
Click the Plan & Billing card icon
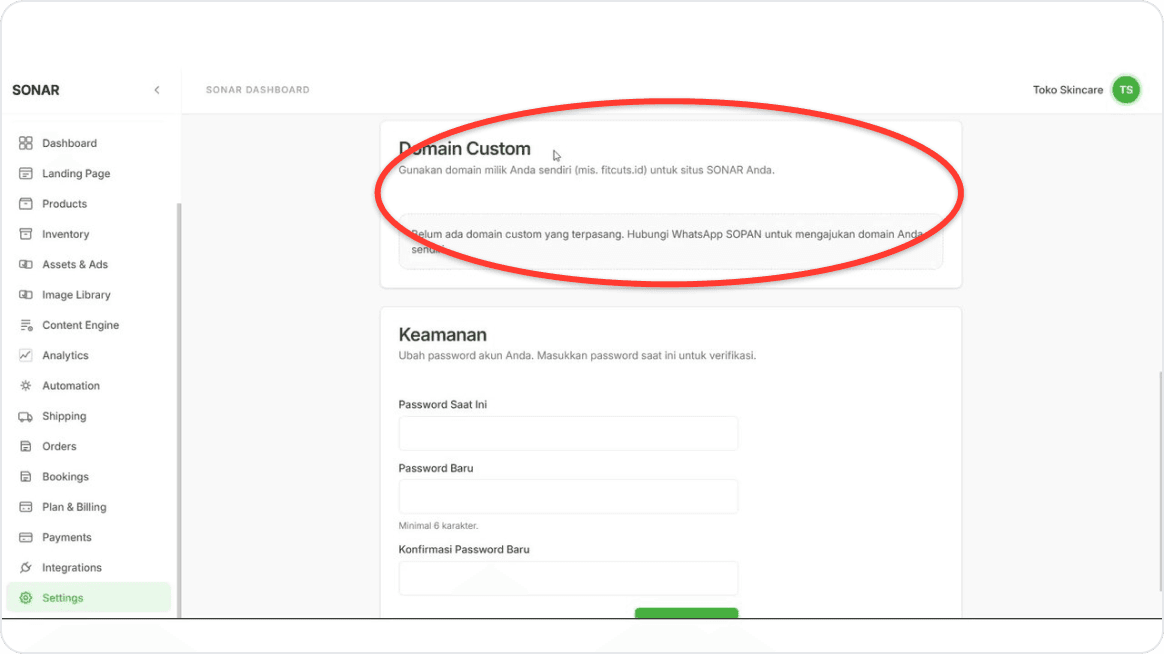(25, 507)
